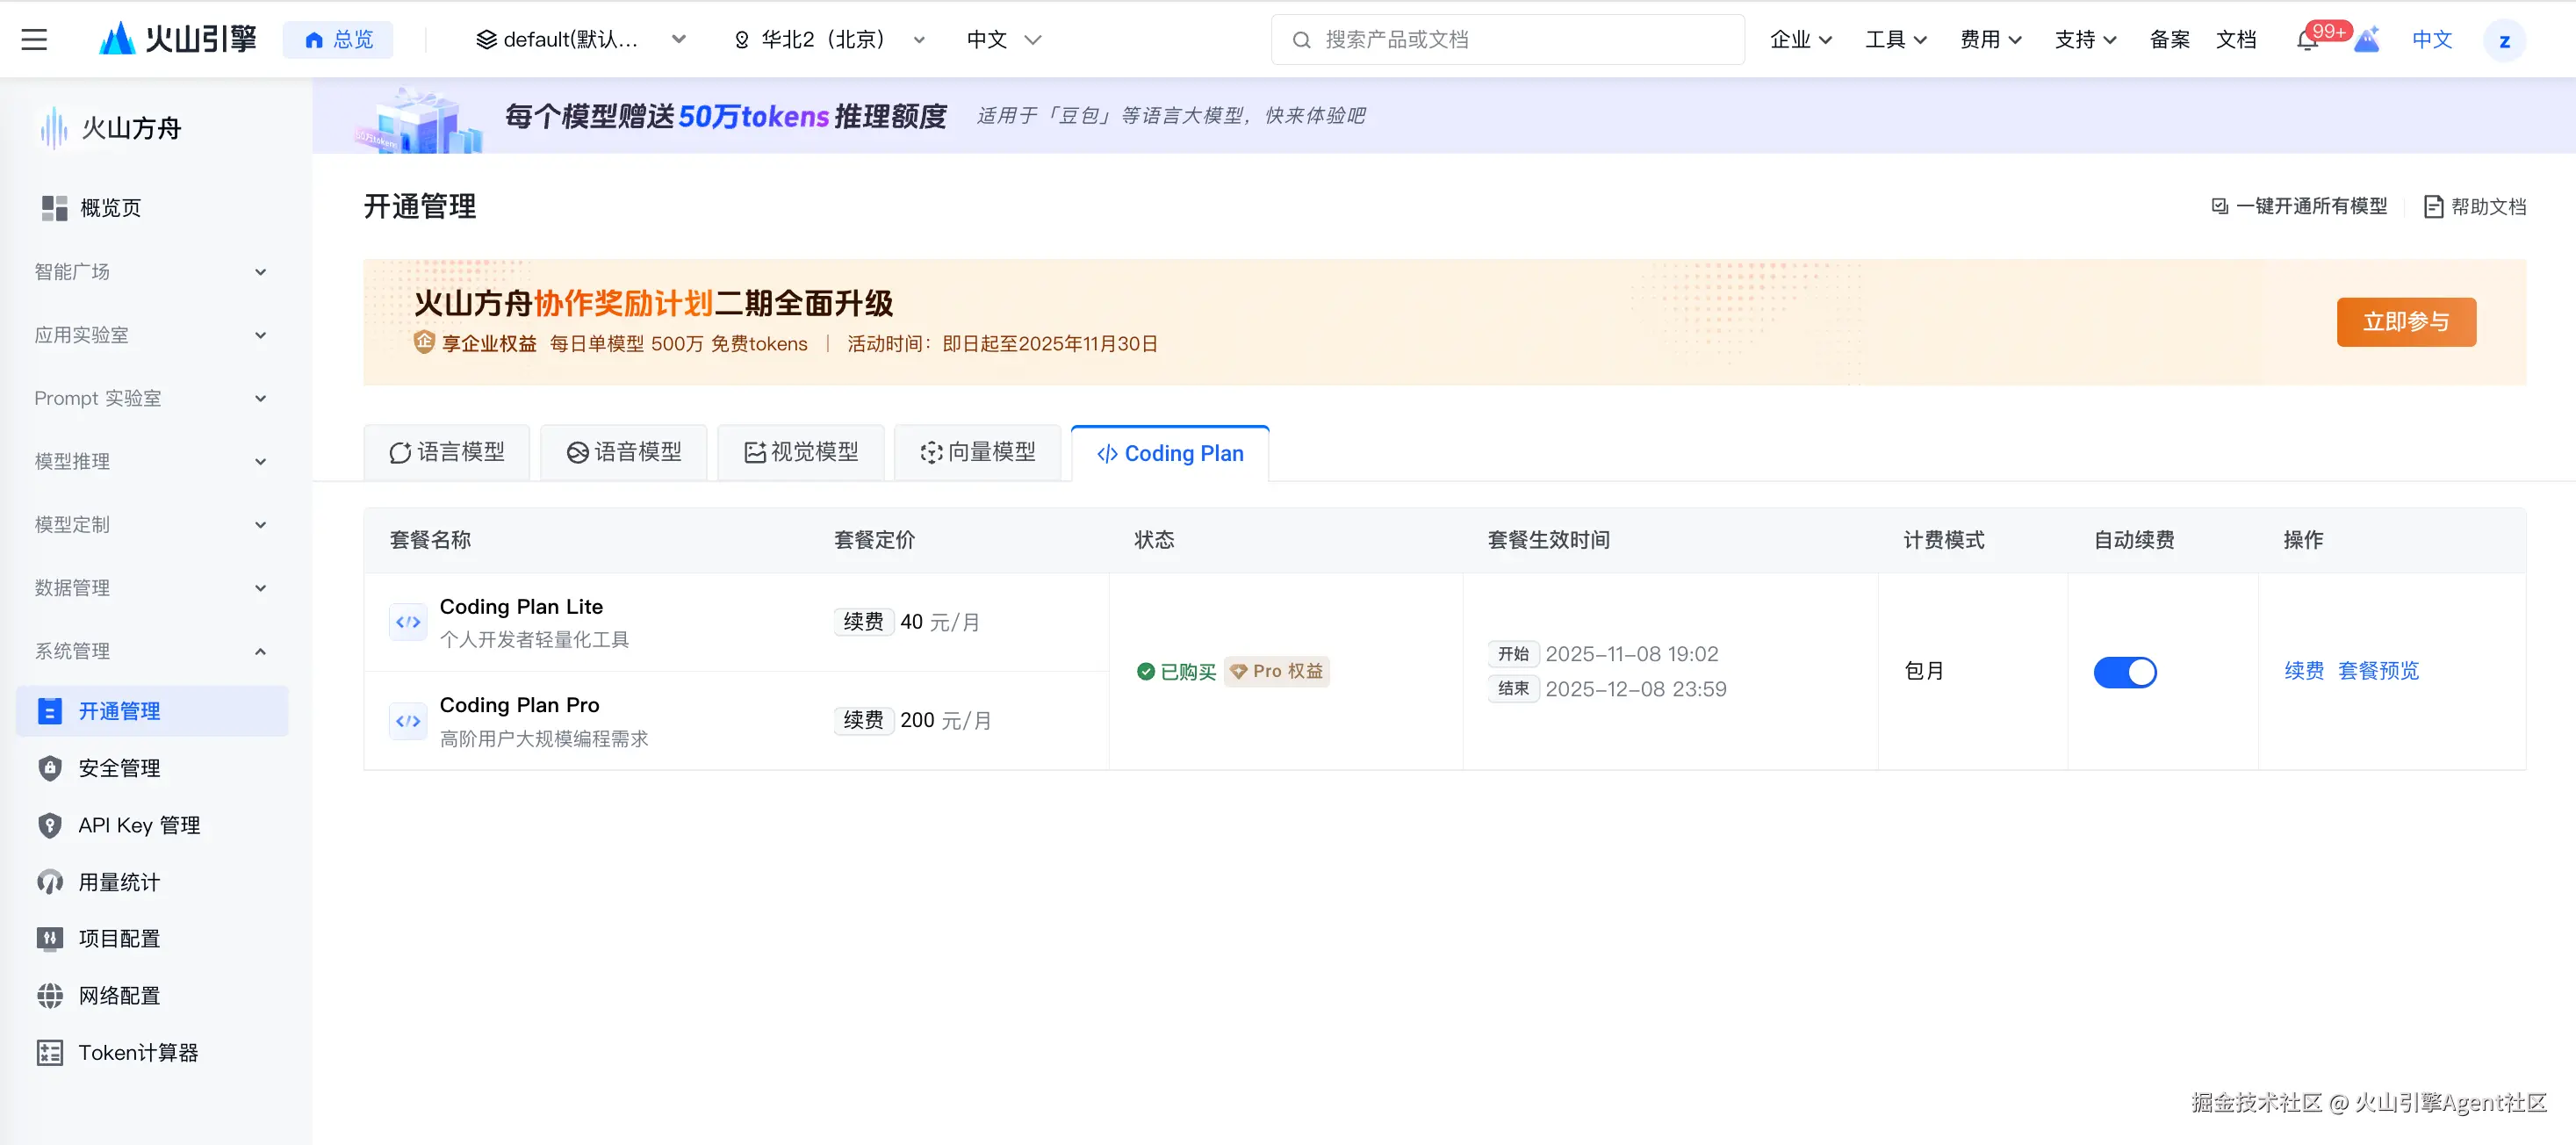
Task: Open 网络配置 globe icon
Action: [x=50, y=996]
